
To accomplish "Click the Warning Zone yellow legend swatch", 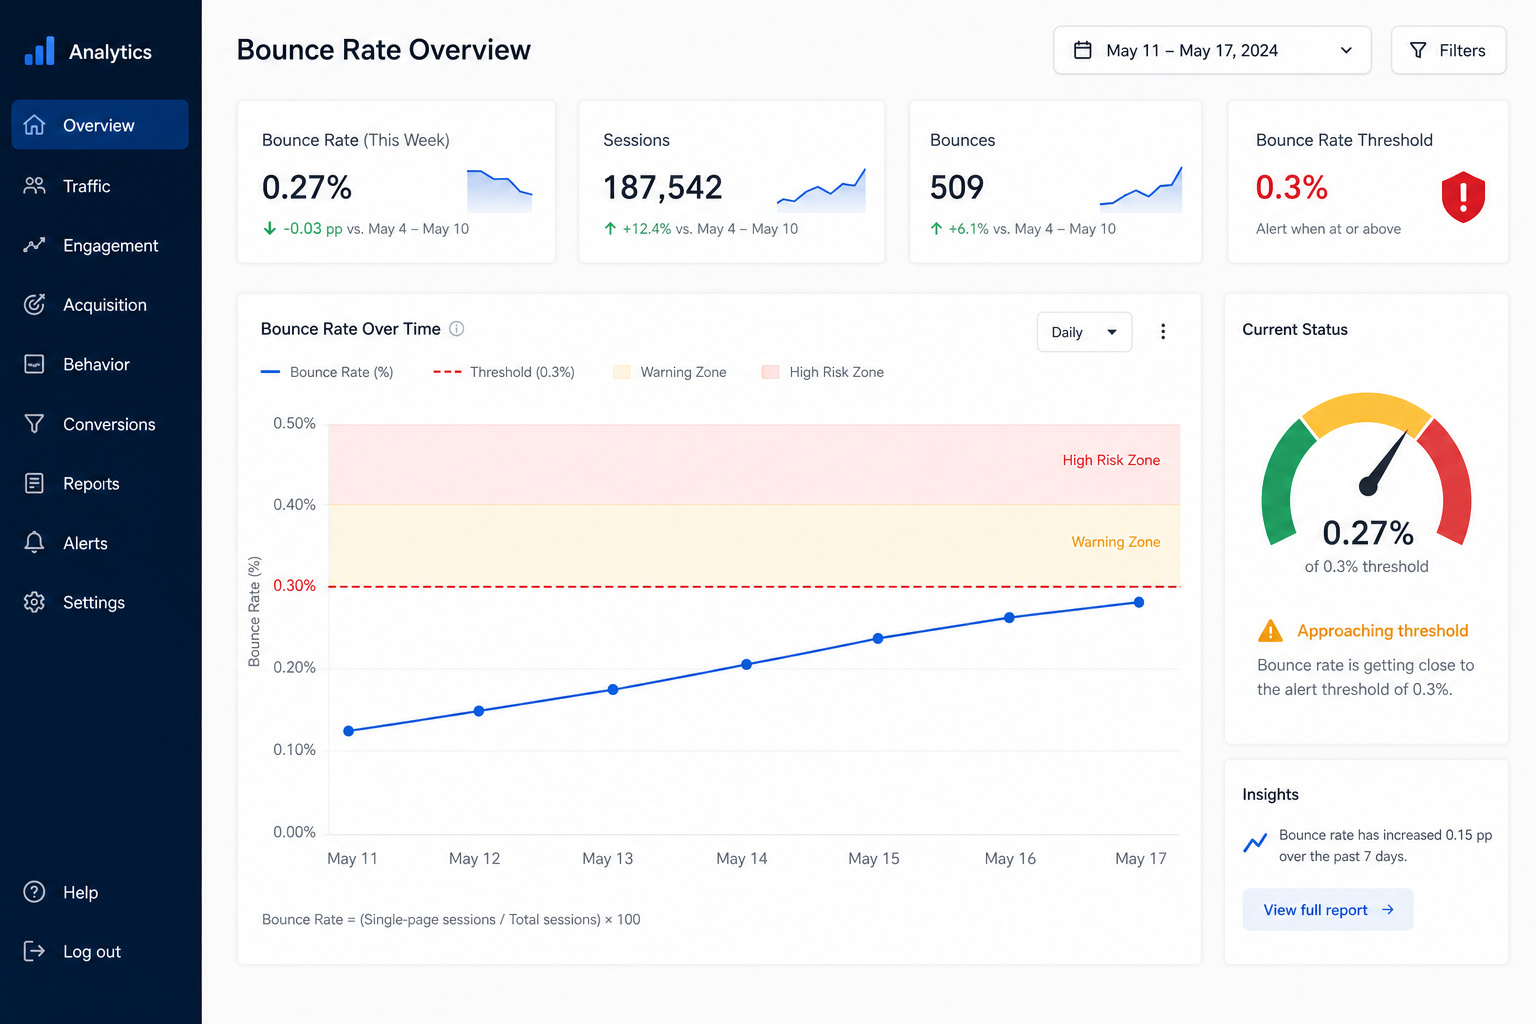I will pyautogui.click(x=622, y=372).
